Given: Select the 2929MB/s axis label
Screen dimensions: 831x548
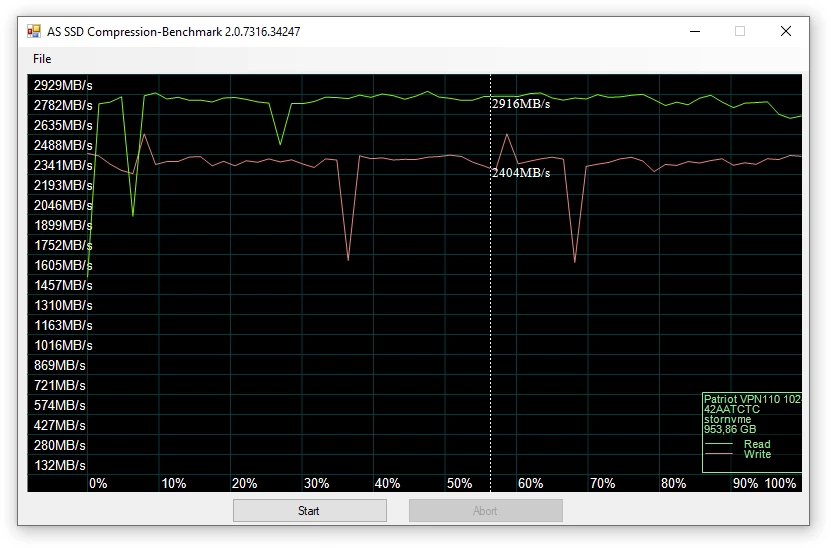Looking at the screenshot, I should point(63,85).
